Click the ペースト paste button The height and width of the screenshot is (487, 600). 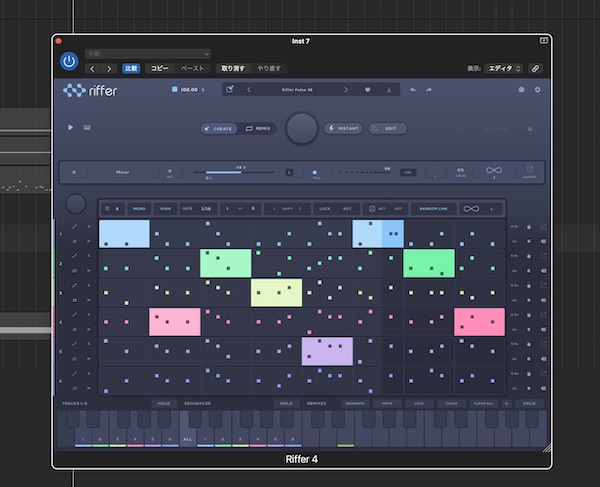point(192,68)
